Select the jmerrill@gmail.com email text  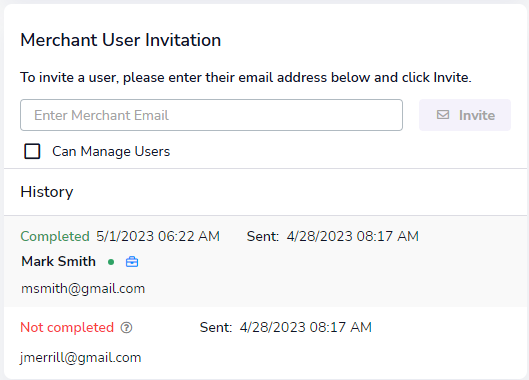pos(80,358)
